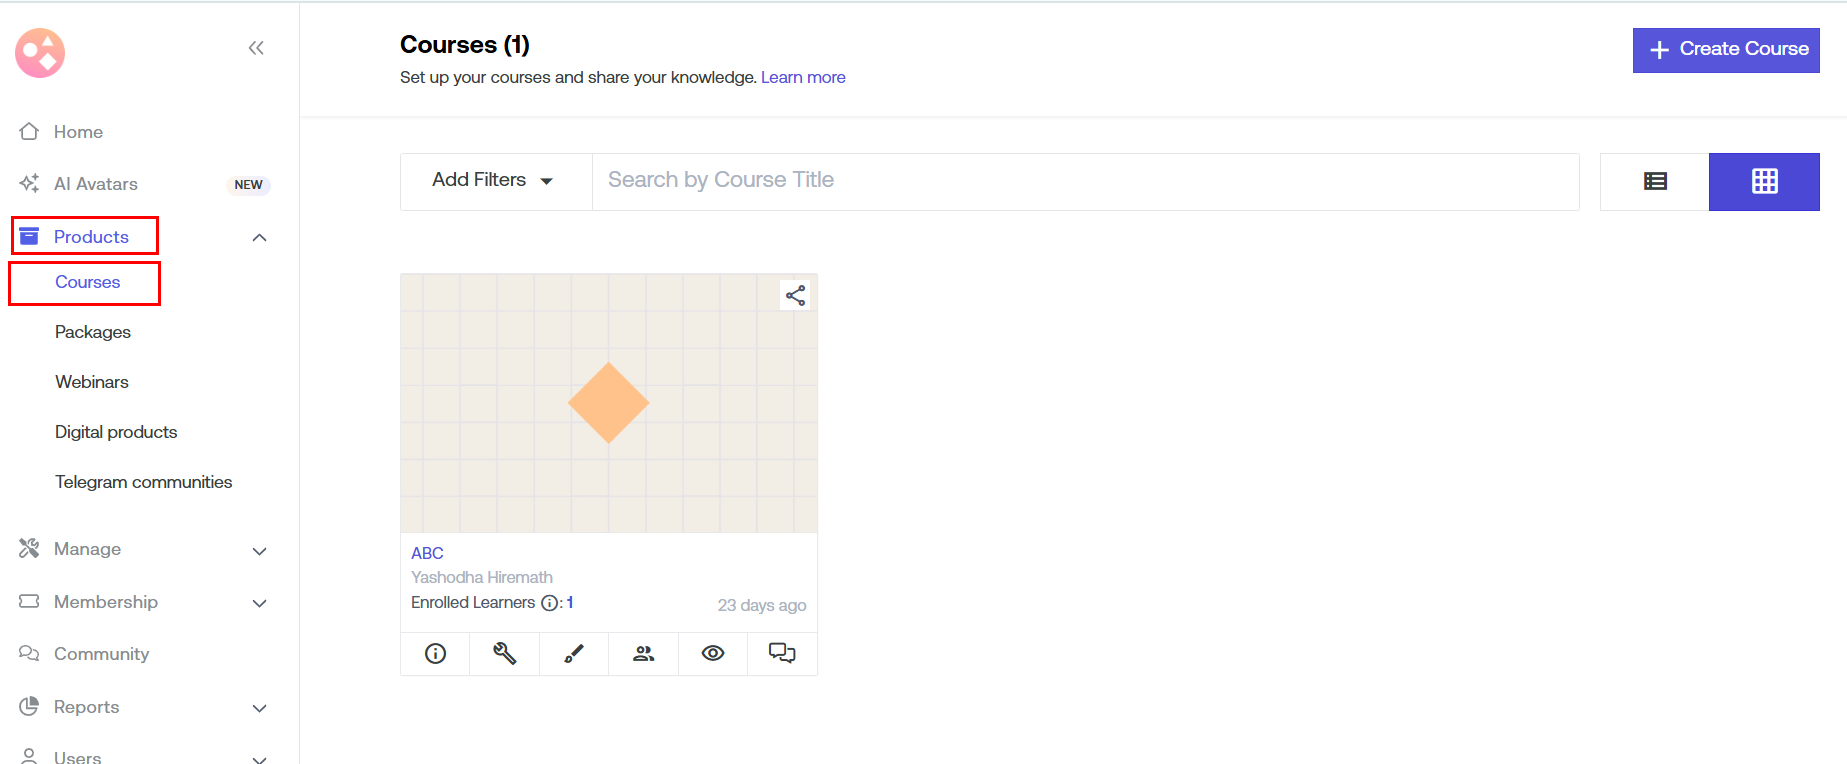
Task: Expand the Membership menu section
Action: (259, 603)
